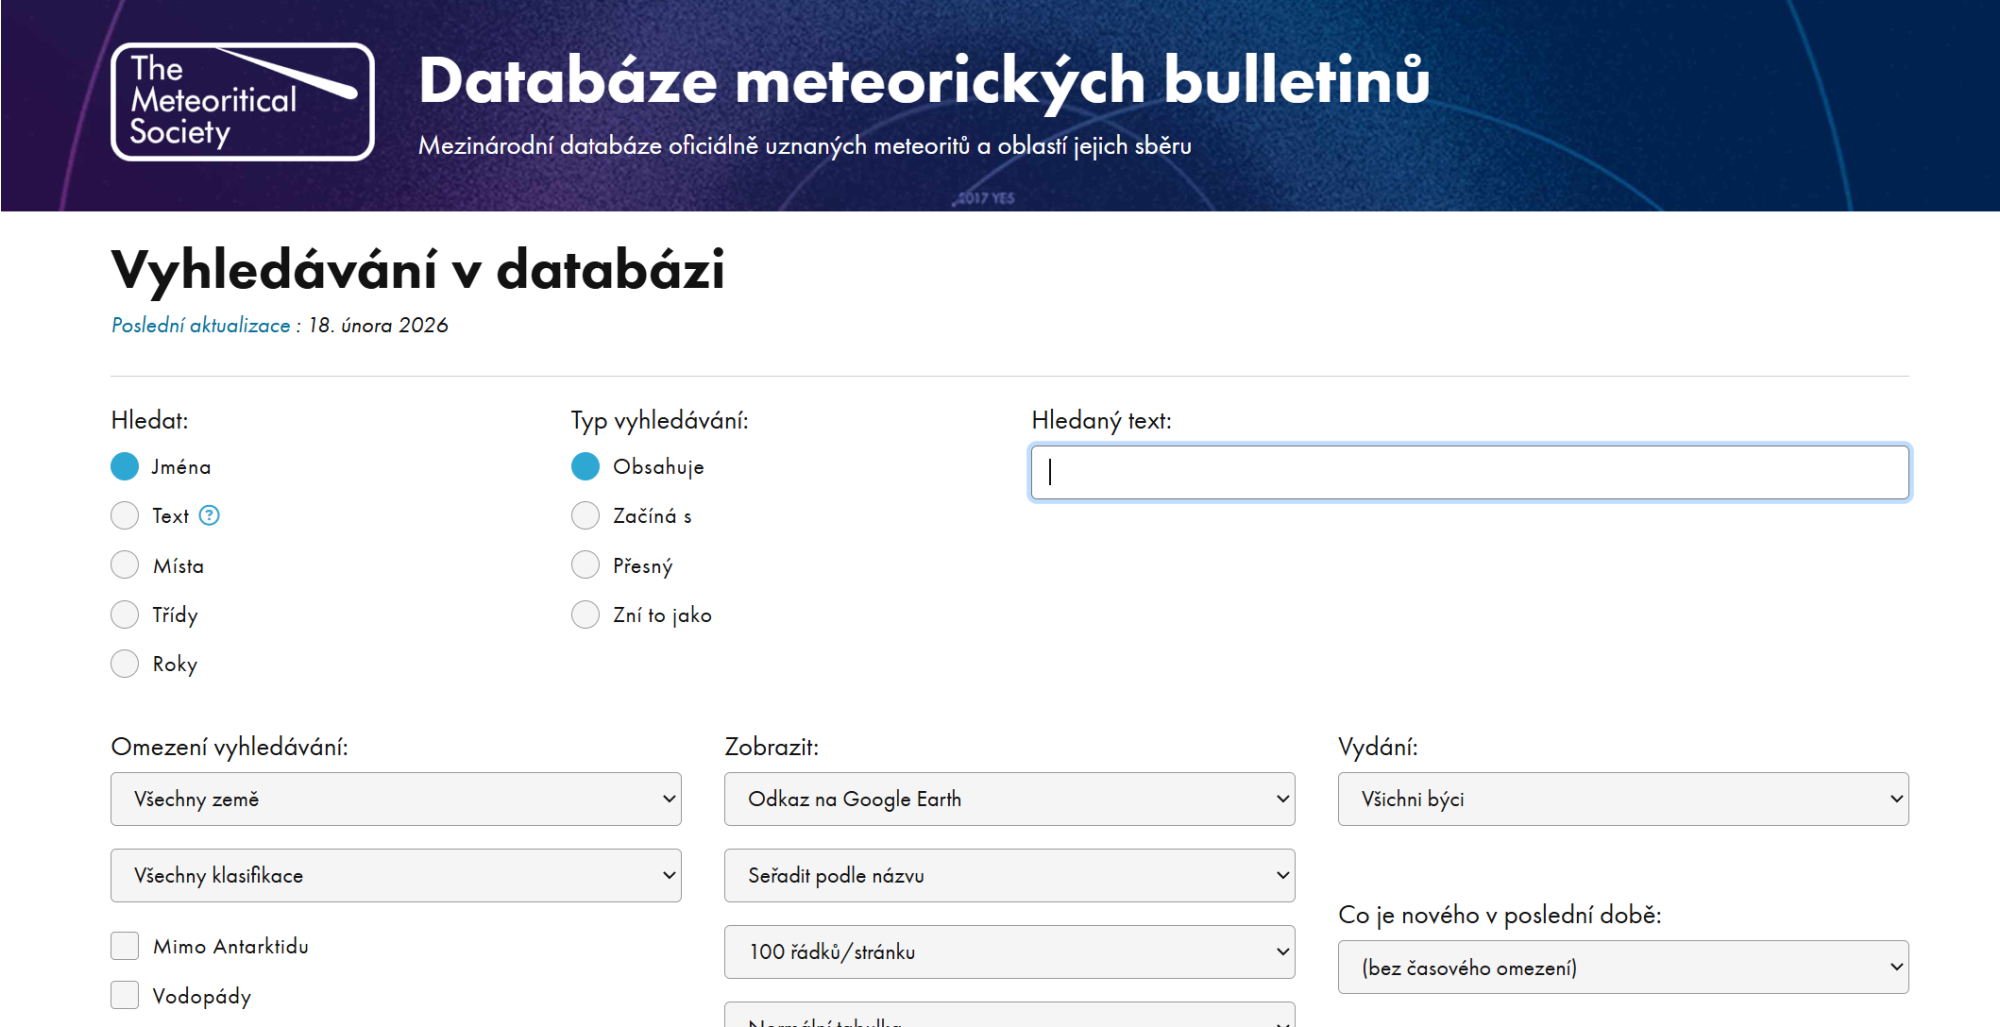Viewport: 2000px width, 1027px height.
Task: Open the Všechny země dropdown
Action: pyautogui.click(x=396, y=799)
